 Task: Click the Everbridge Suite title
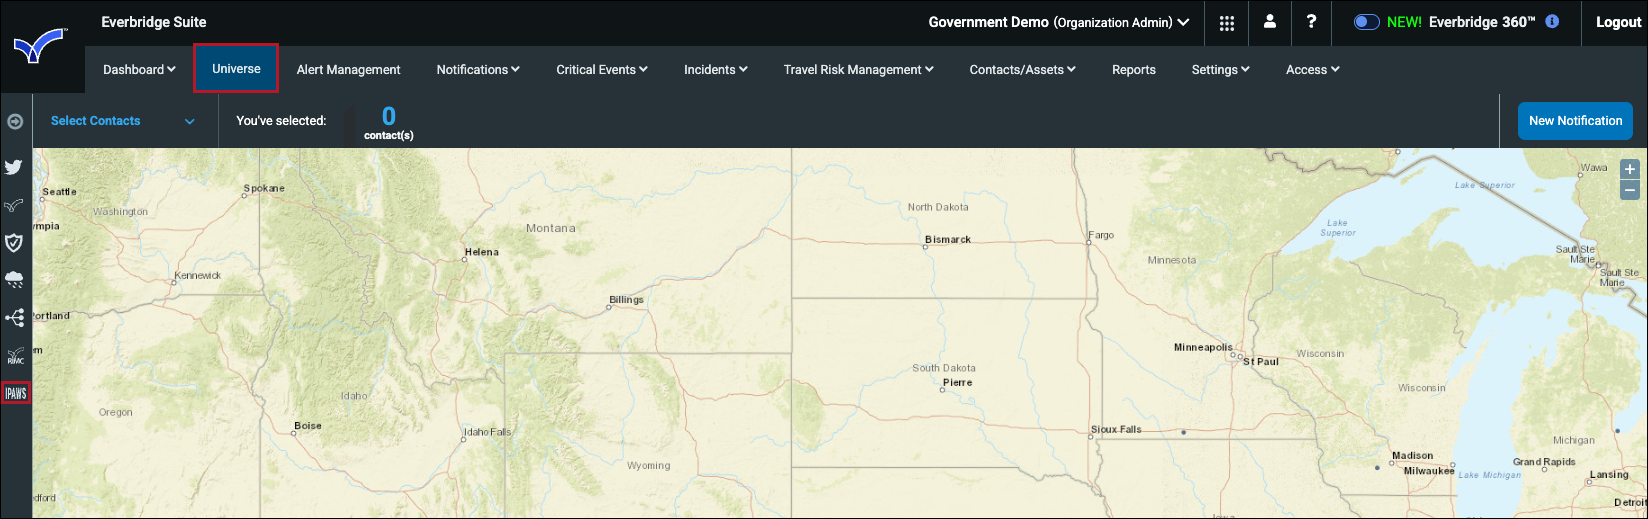coord(154,22)
